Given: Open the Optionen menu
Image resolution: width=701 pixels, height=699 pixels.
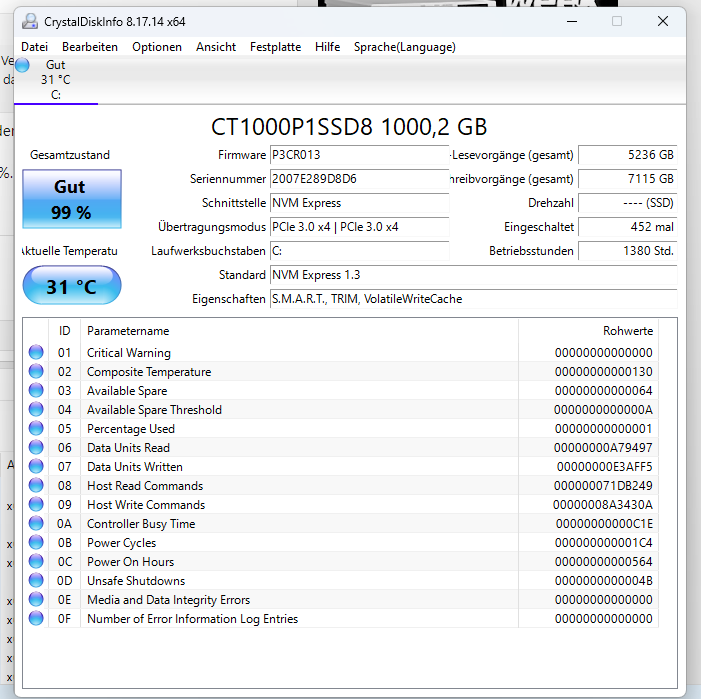Looking at the screenshot, I should [157, 47].
